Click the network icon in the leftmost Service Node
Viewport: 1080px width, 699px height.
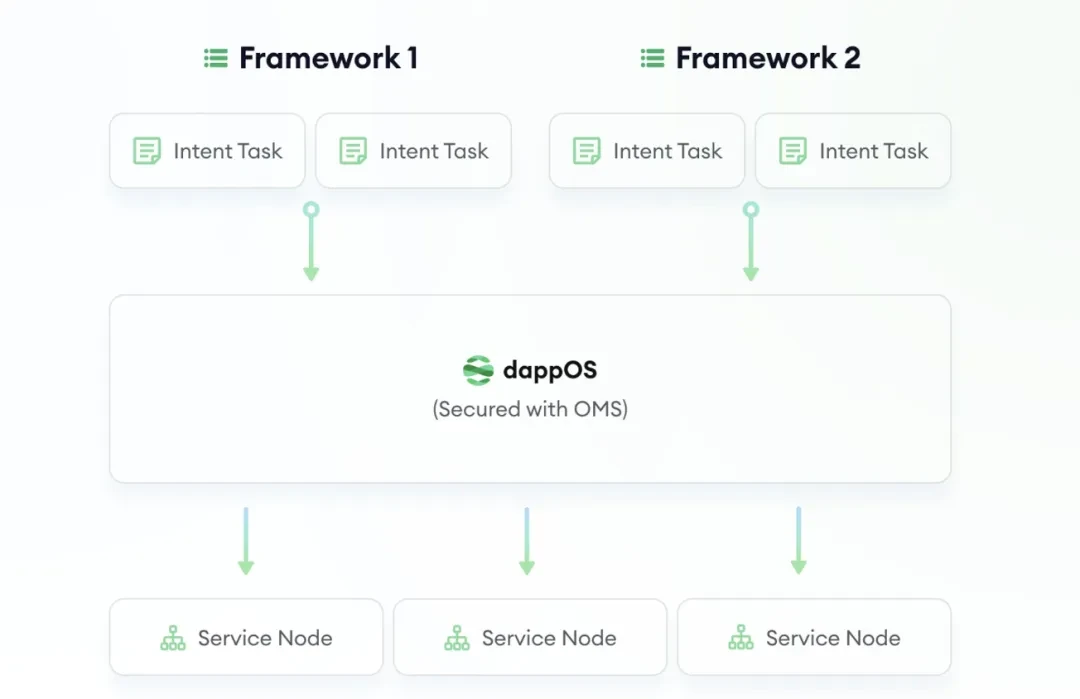[x=173, y=638]
